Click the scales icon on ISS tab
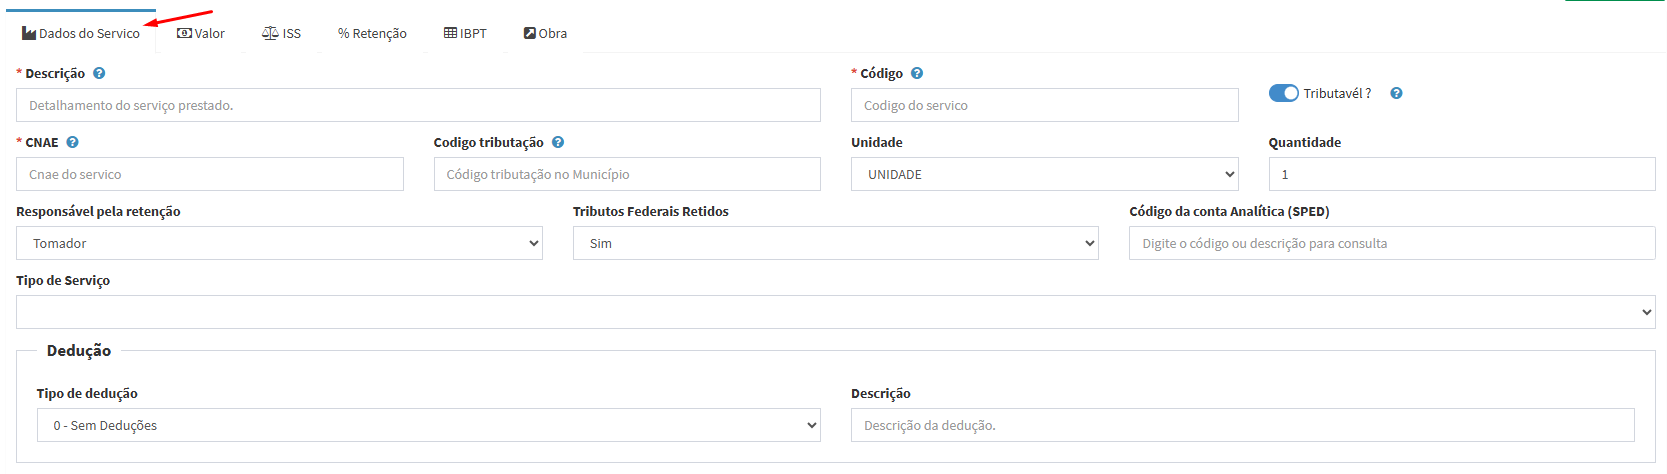The height and width of the screenshot is (474, 1667). [270, 34]
